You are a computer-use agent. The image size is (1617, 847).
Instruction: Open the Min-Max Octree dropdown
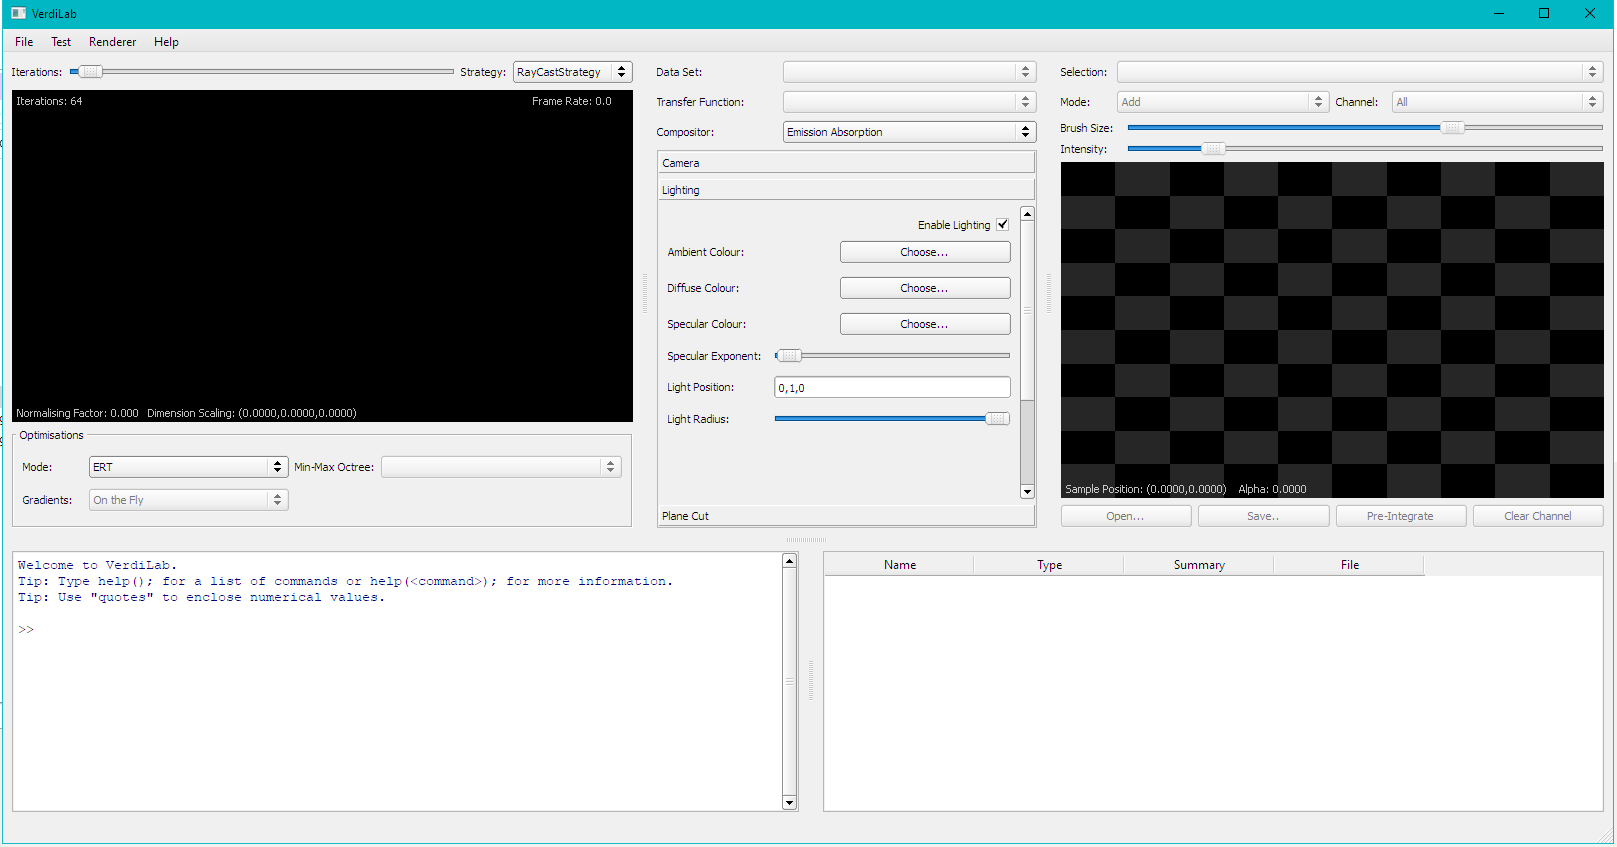click(x=501, y=467)
